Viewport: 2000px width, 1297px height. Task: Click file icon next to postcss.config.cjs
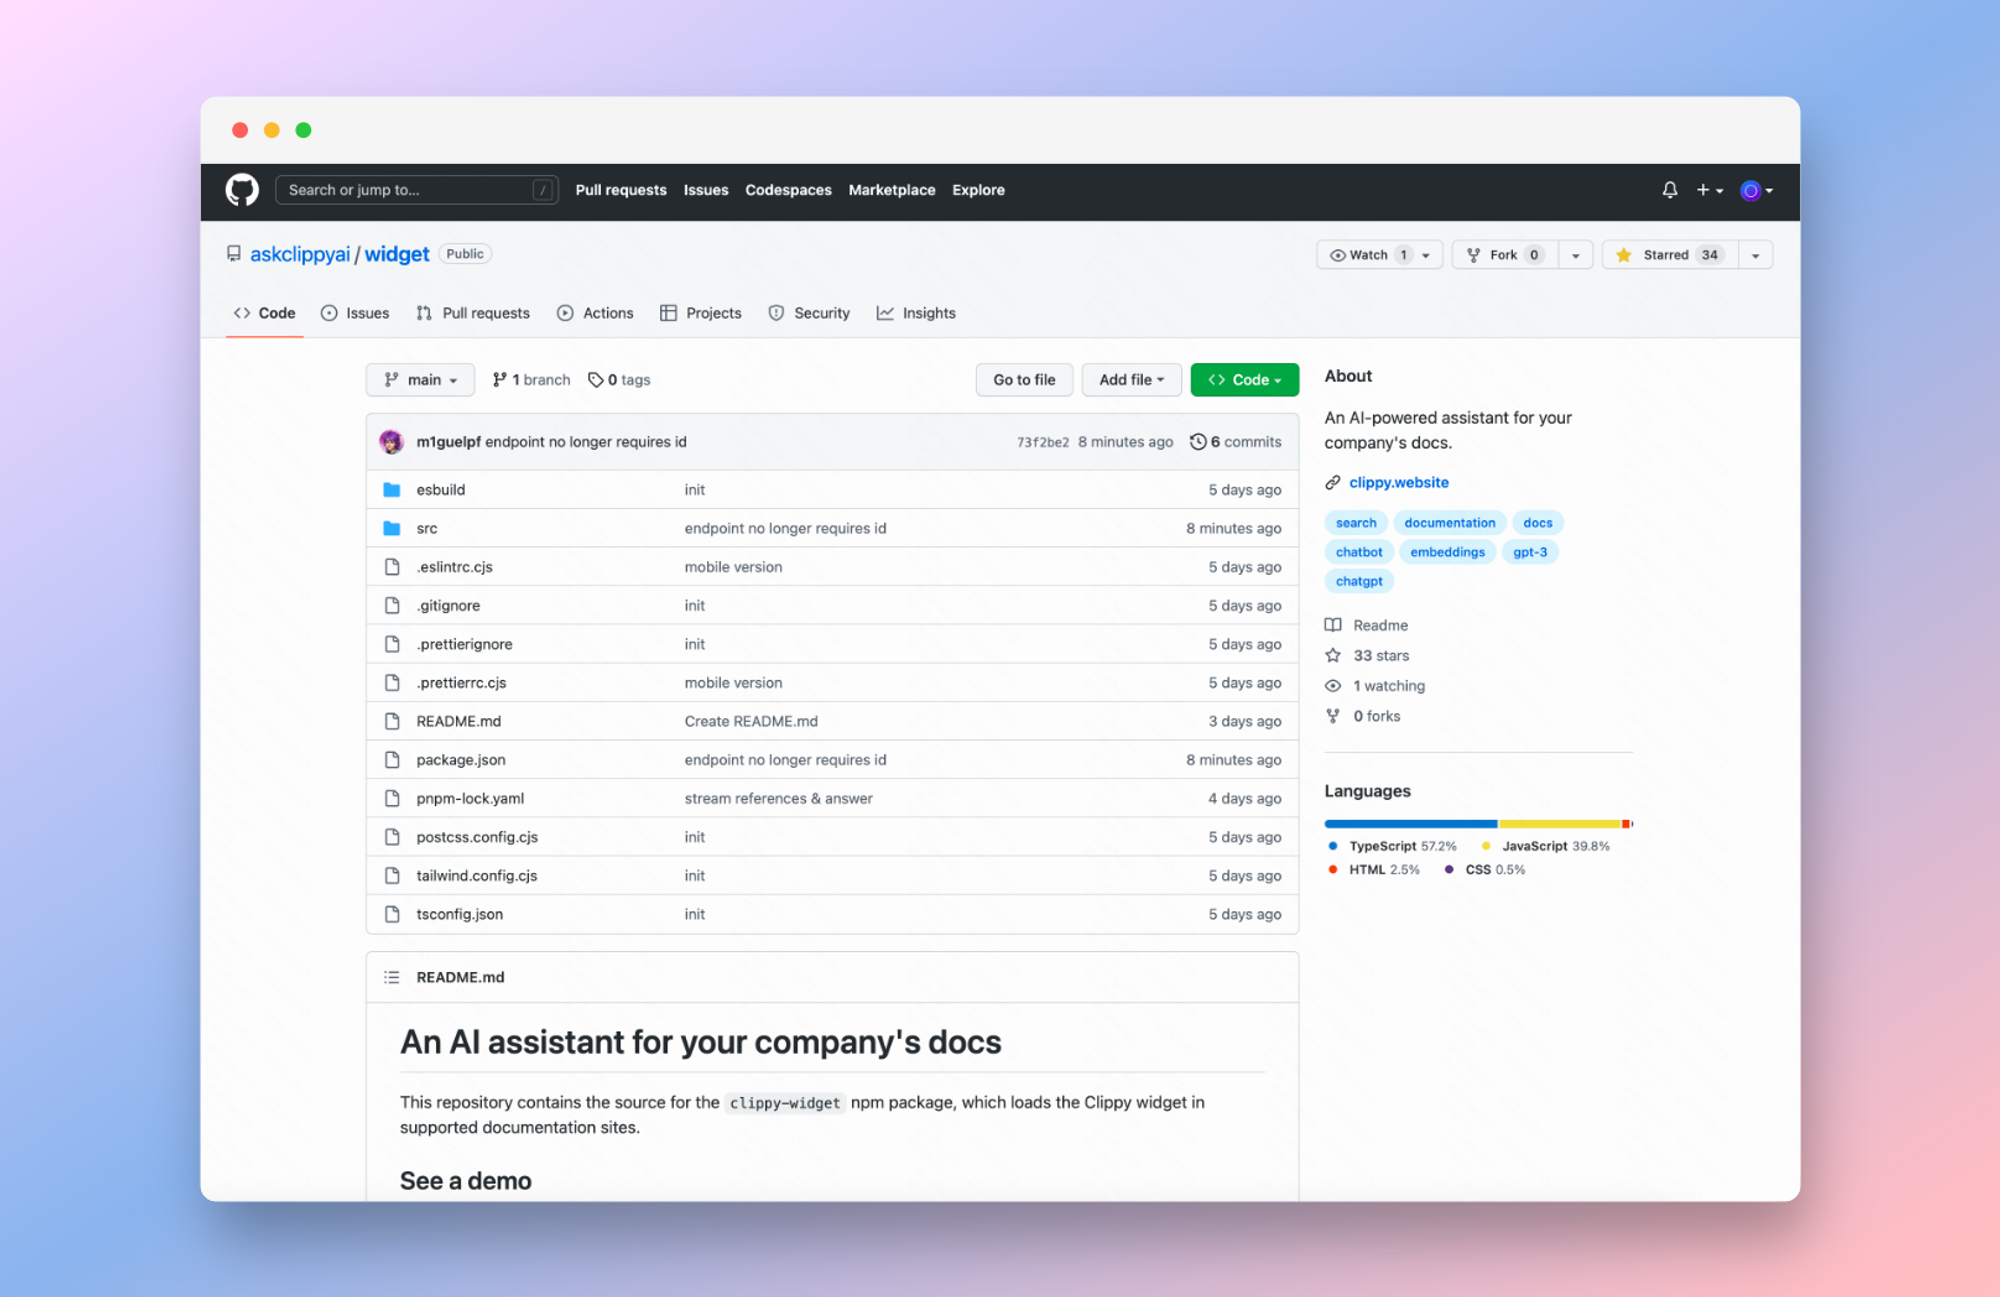point(392,837)
